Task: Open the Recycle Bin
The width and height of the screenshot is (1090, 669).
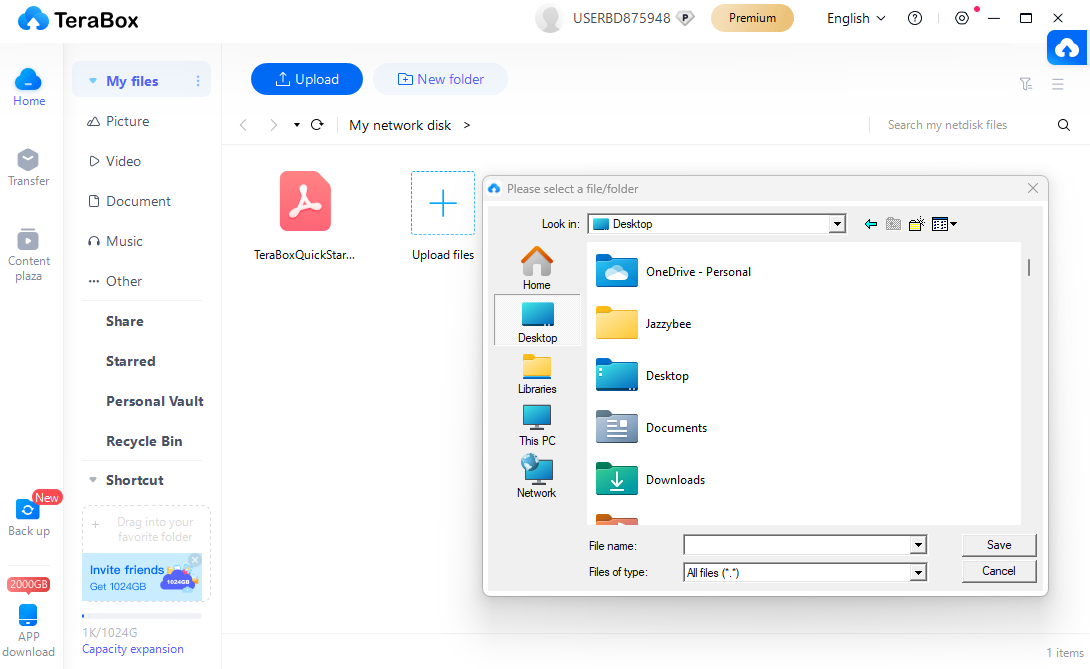Action: (144, 442)
